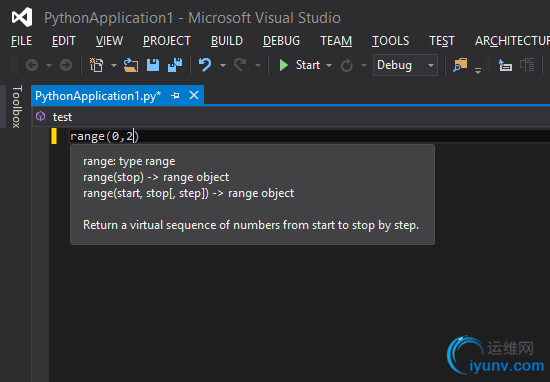Image resolution: width=550 pixels, height=382 pixels.
Task: Close the PythonApplication1.py tab
Action: (194, 95)
